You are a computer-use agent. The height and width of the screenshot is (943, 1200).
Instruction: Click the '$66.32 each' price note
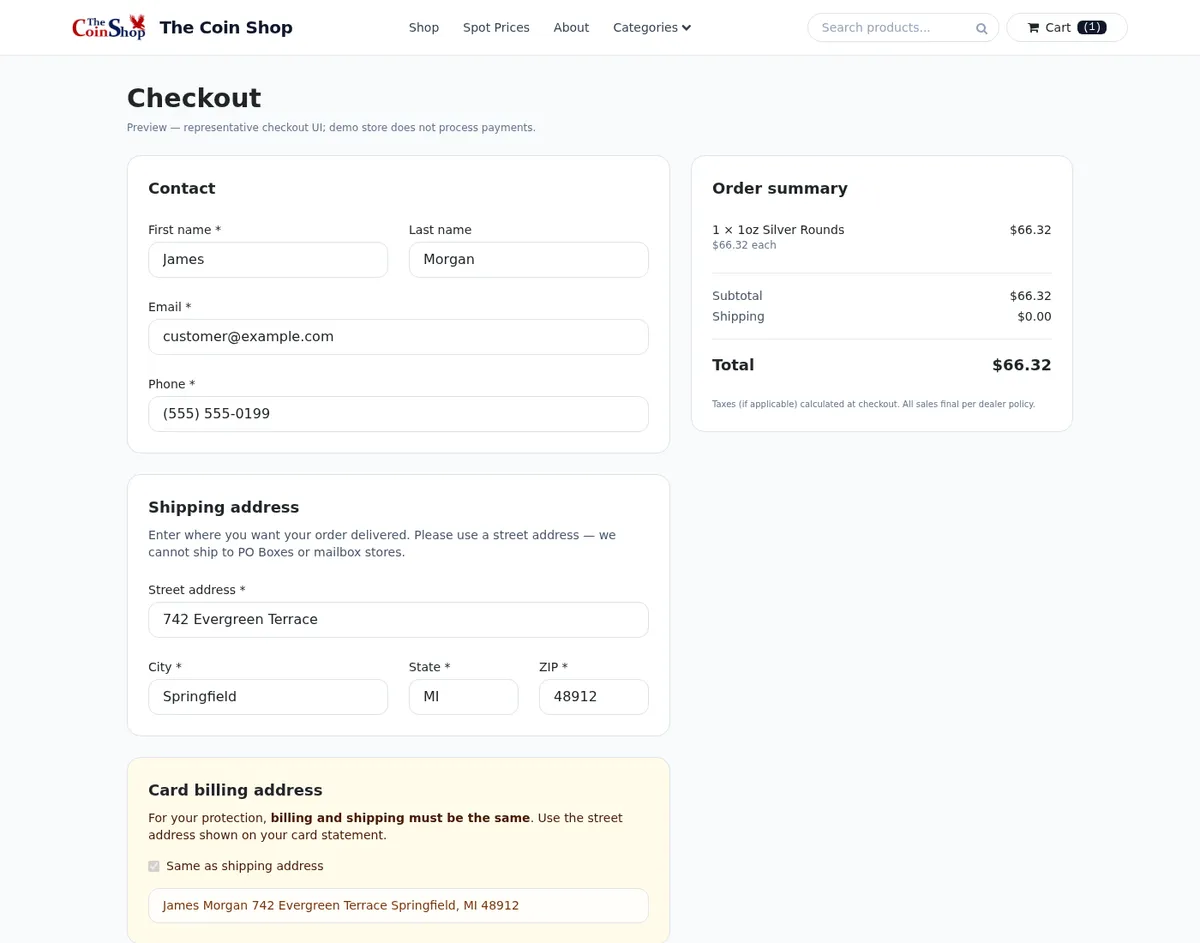(744, 245)
